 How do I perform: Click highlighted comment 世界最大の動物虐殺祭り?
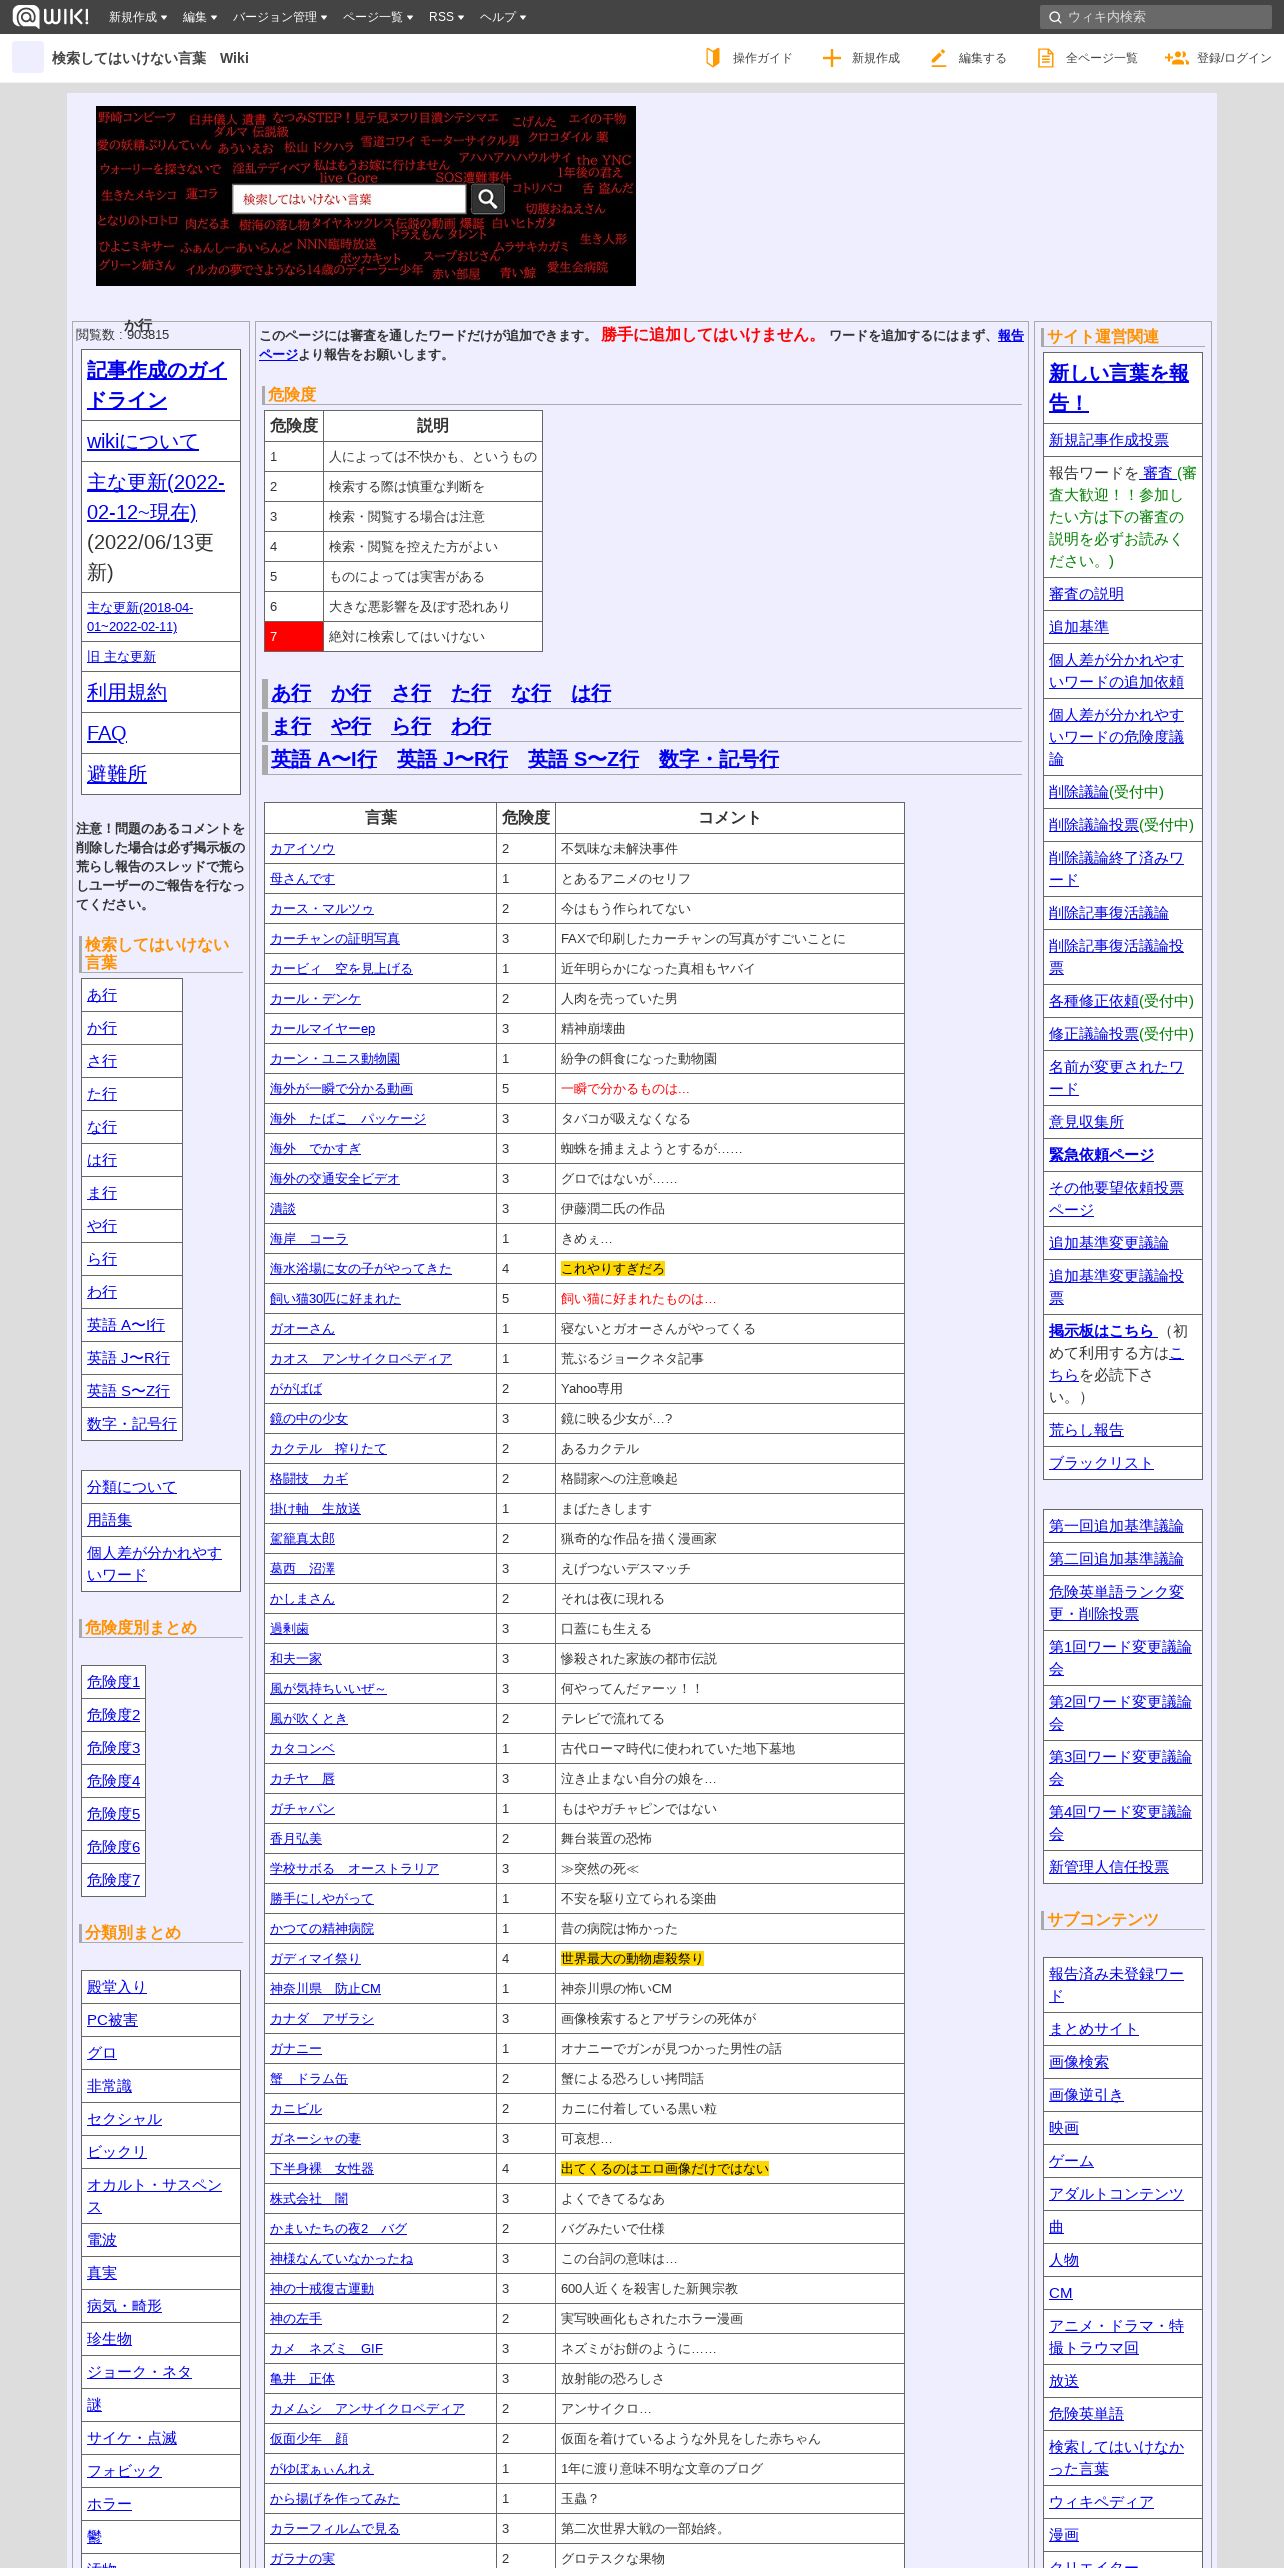pos(632,1958)
